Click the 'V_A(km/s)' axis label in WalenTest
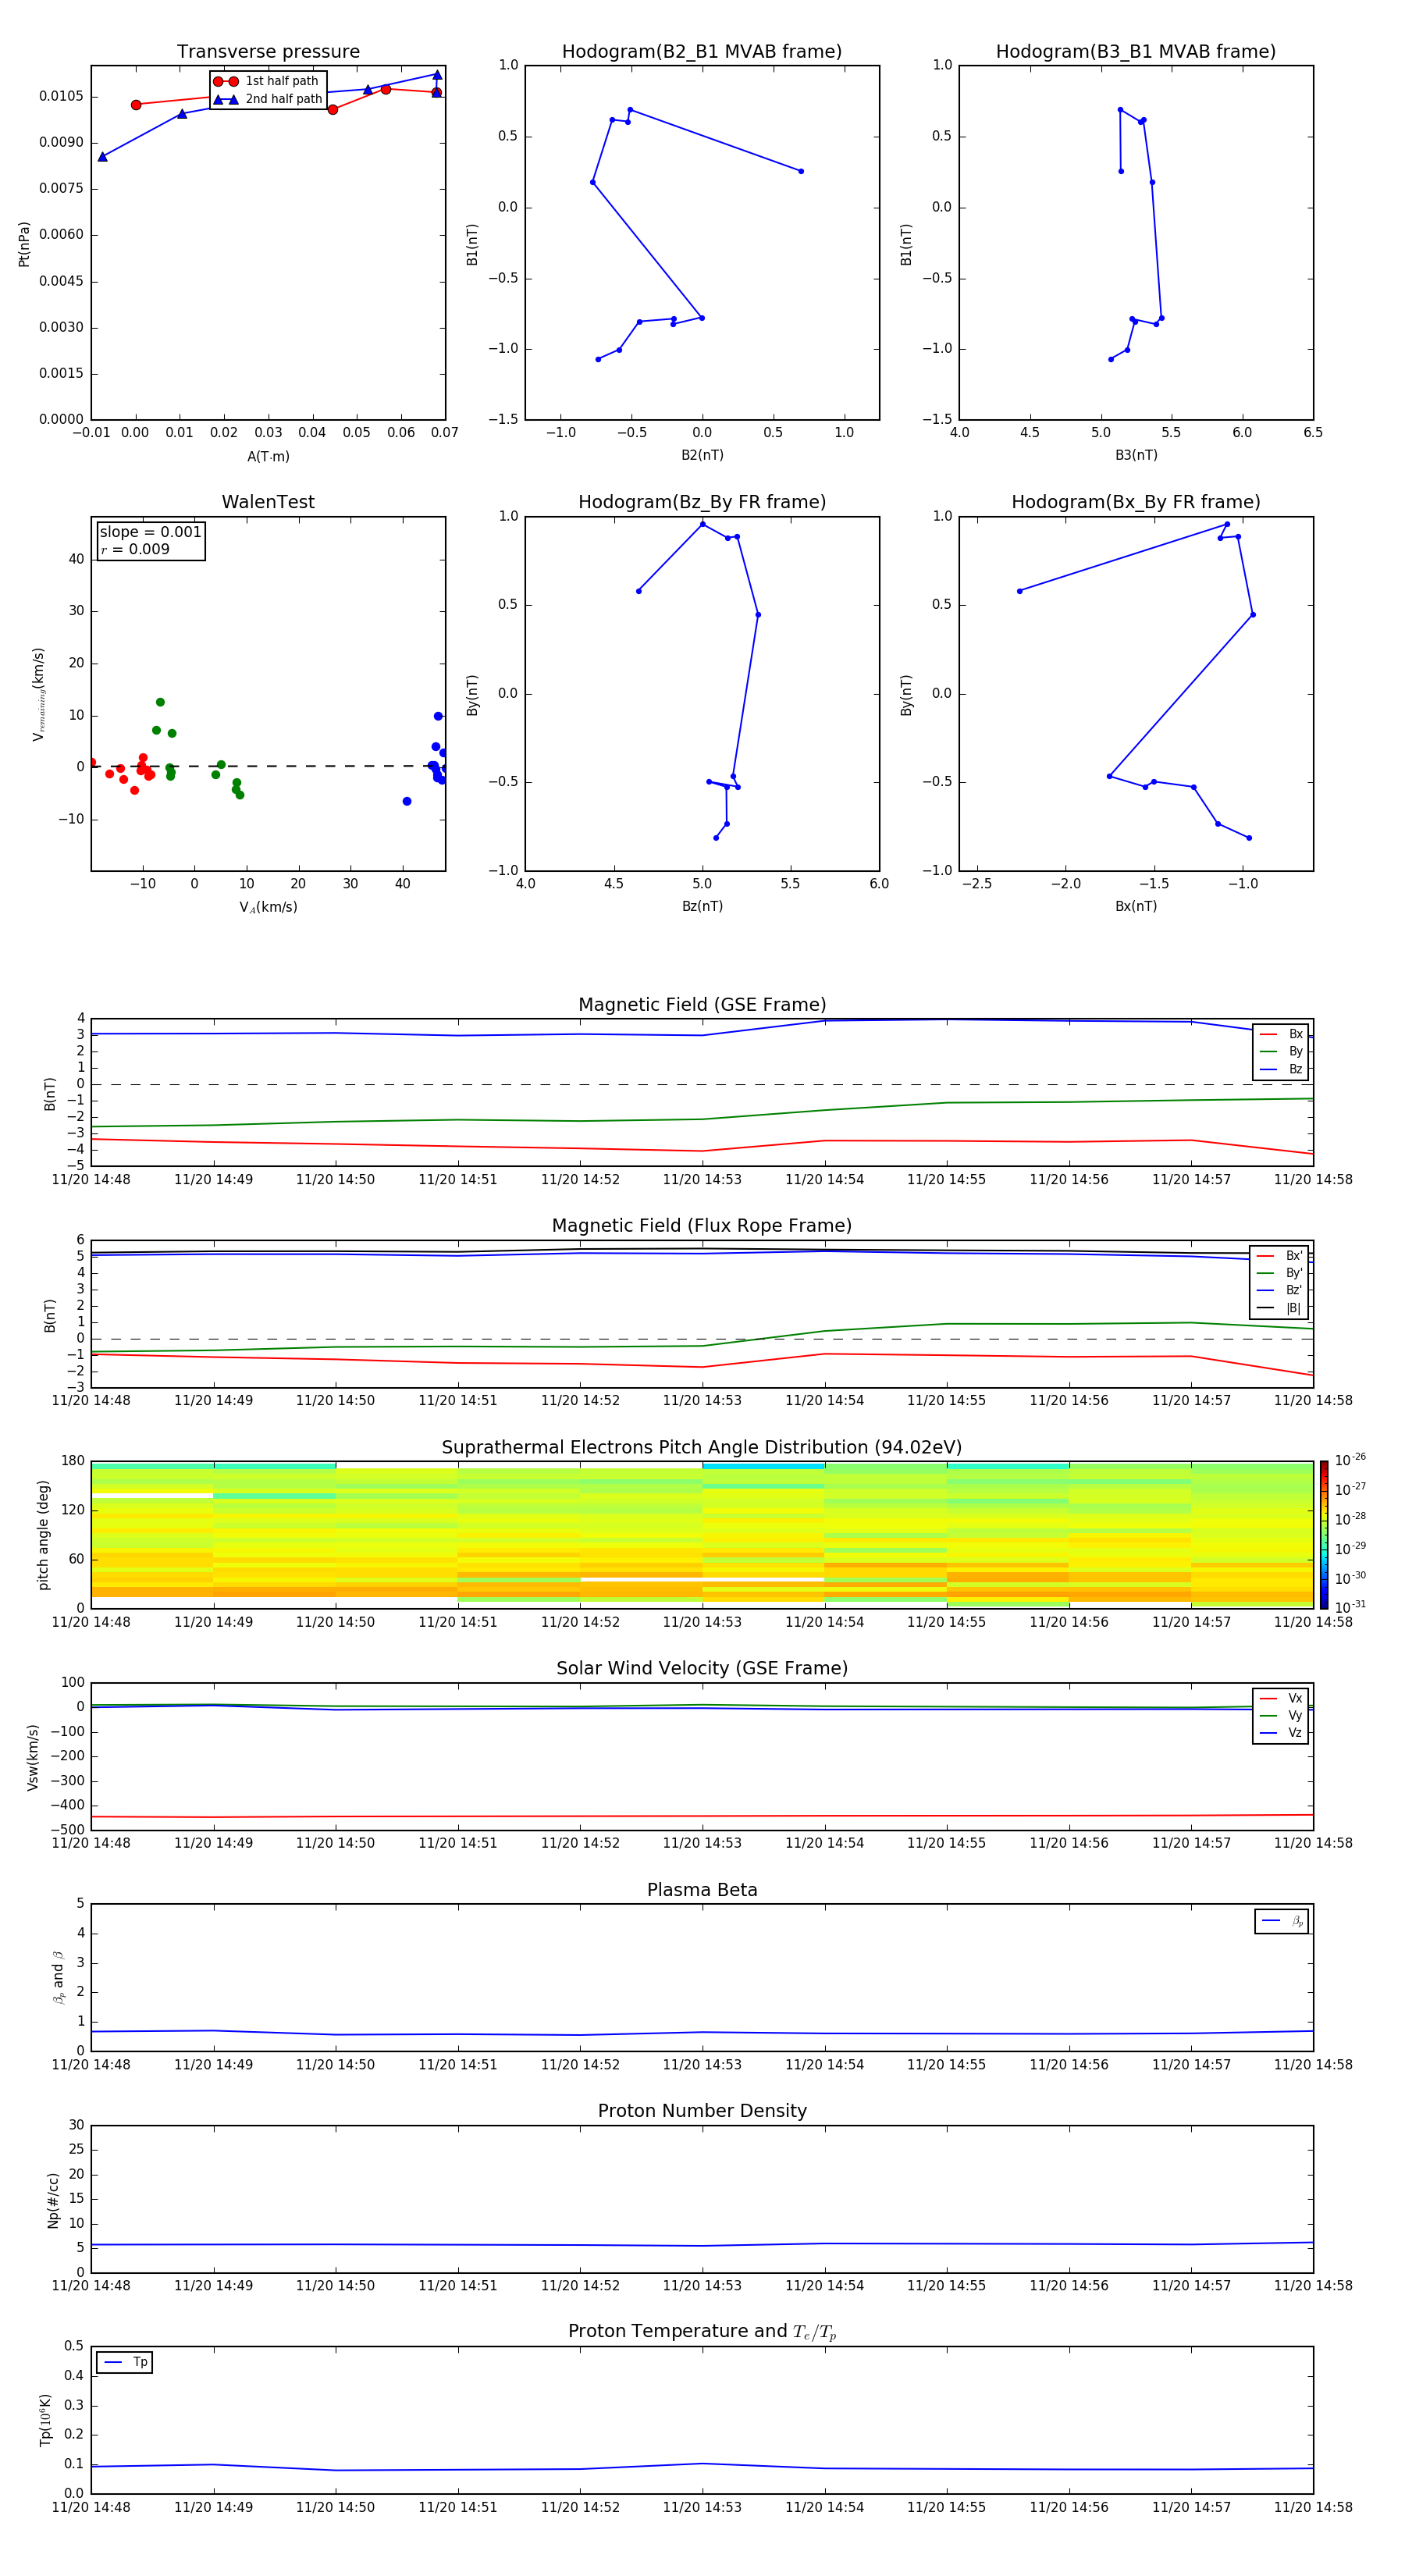 [x=268, y=907]
